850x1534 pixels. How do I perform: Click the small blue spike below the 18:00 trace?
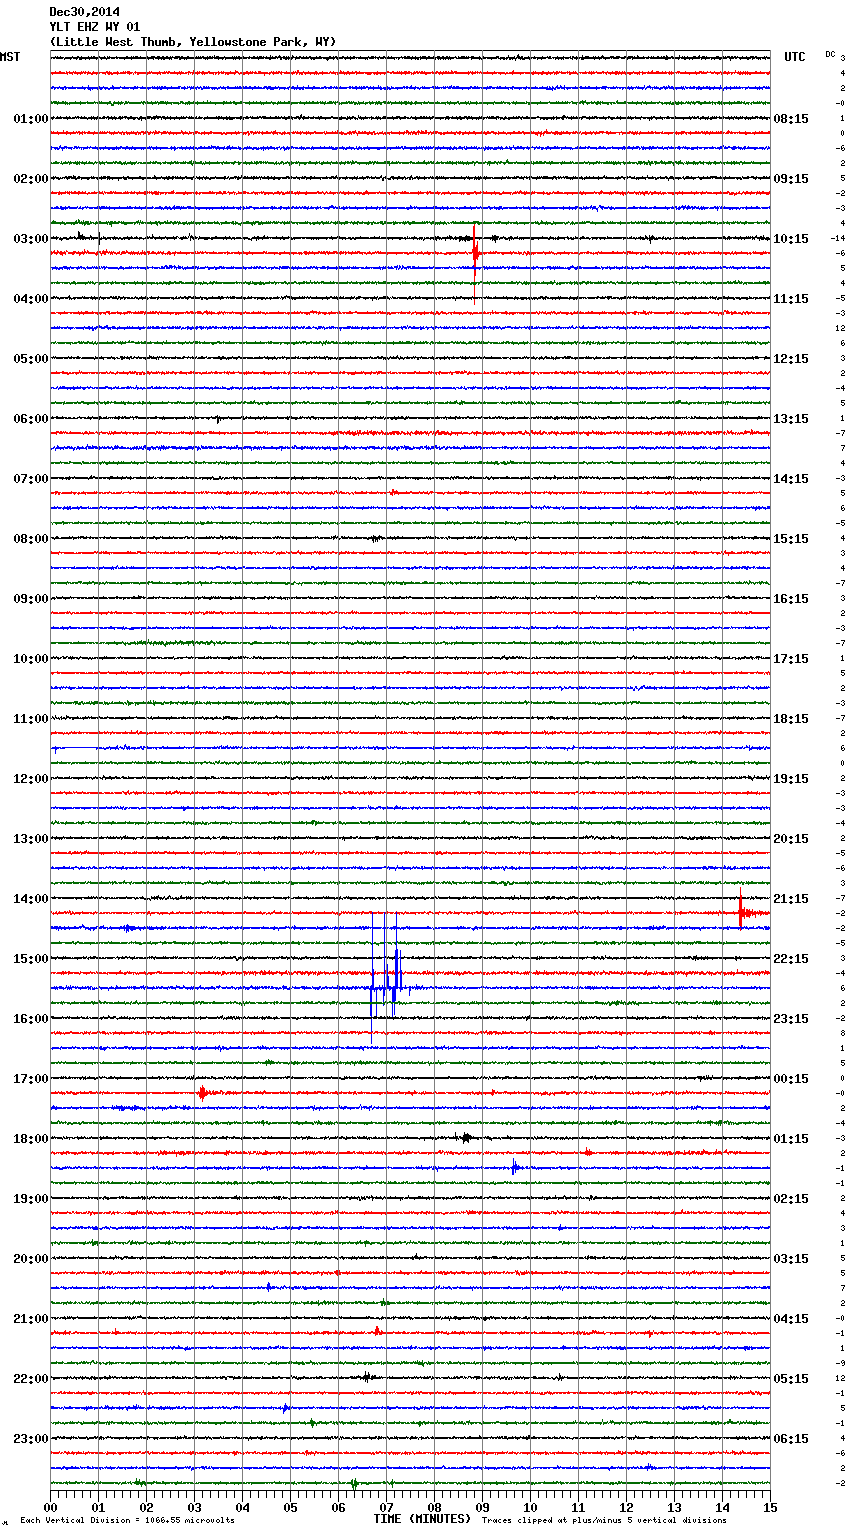(515, 1167)
